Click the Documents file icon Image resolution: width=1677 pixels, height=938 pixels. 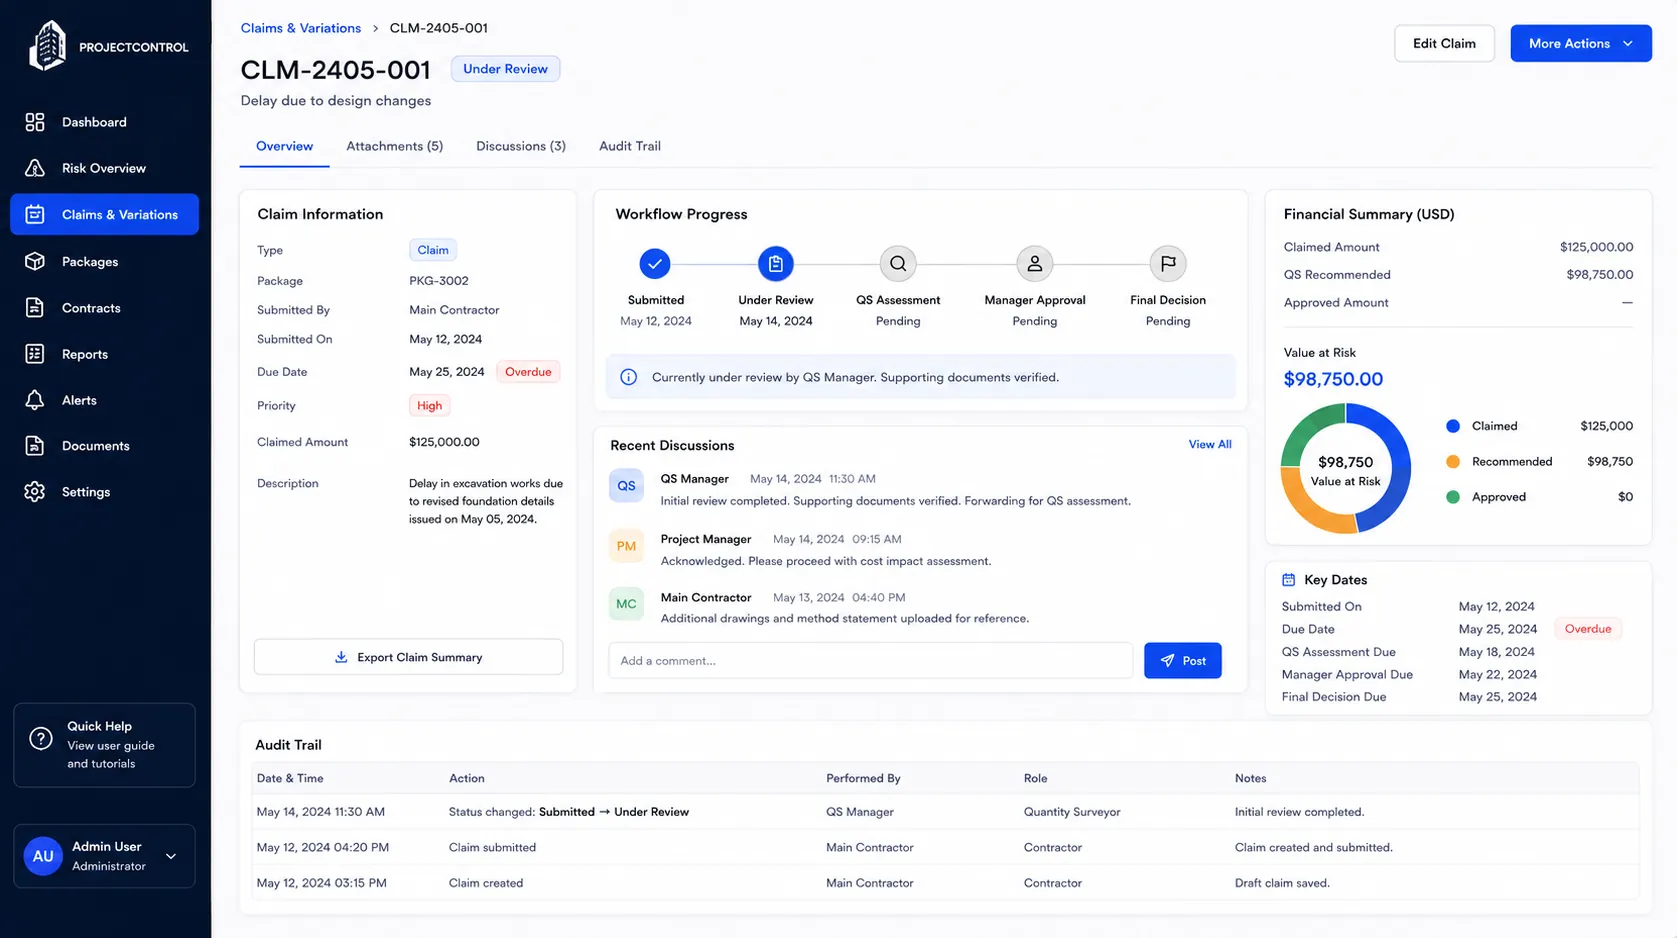tap(35, 446)
